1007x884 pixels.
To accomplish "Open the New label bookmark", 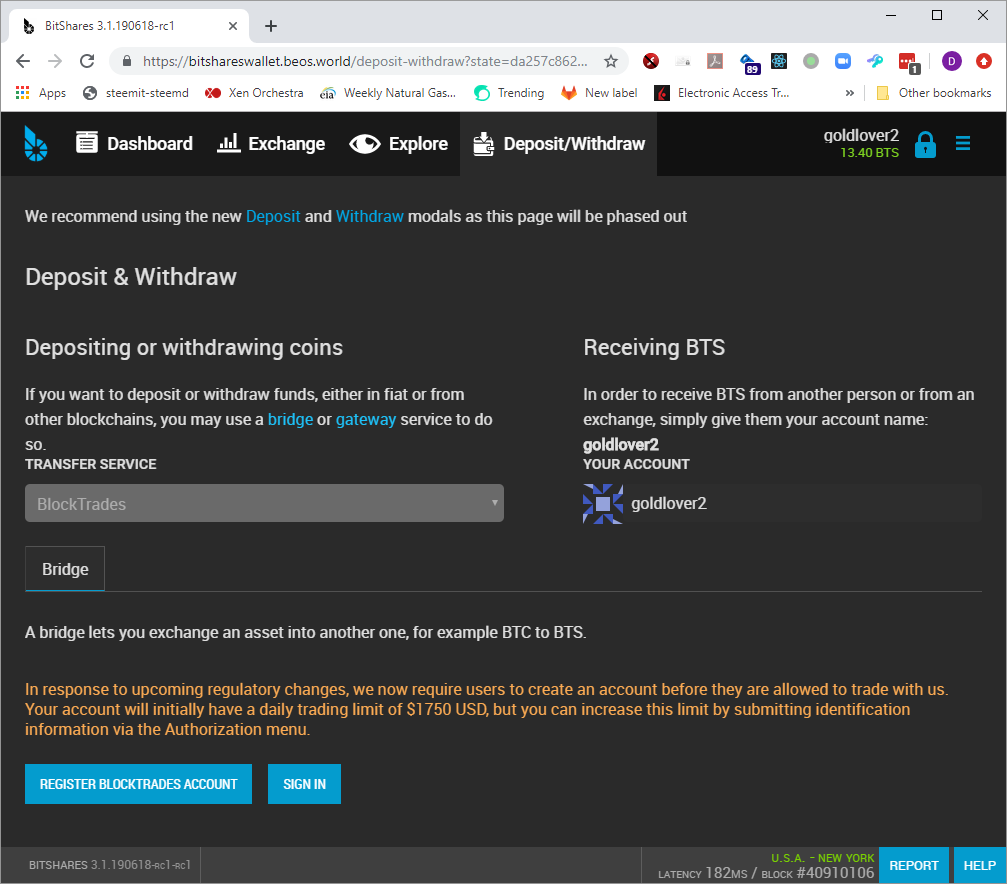I will tap(599, 93).
